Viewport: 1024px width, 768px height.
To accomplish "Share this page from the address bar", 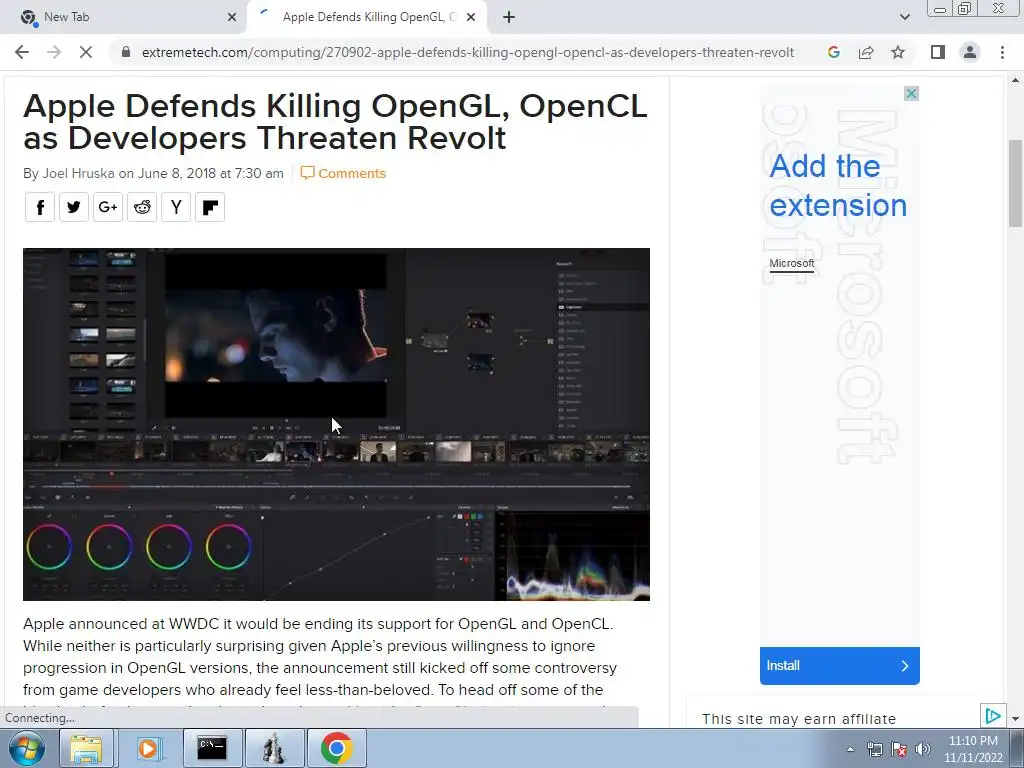I will coord(866,52).
